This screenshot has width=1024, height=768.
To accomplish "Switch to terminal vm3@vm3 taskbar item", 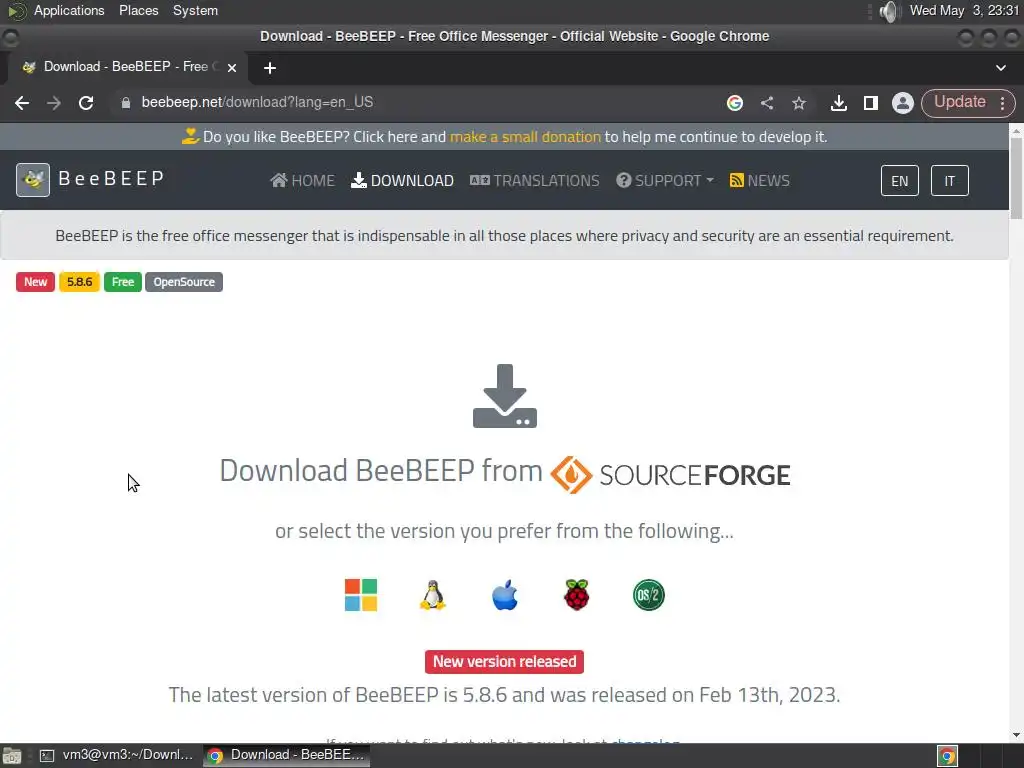I will (118, 755).
